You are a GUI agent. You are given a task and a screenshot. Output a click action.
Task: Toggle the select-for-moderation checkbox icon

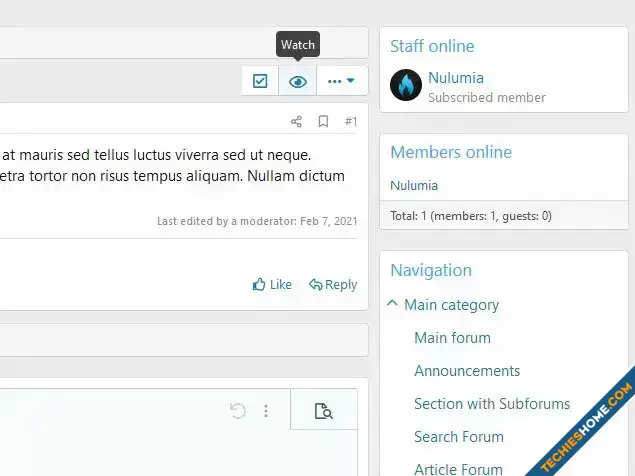tap(260, 81)
